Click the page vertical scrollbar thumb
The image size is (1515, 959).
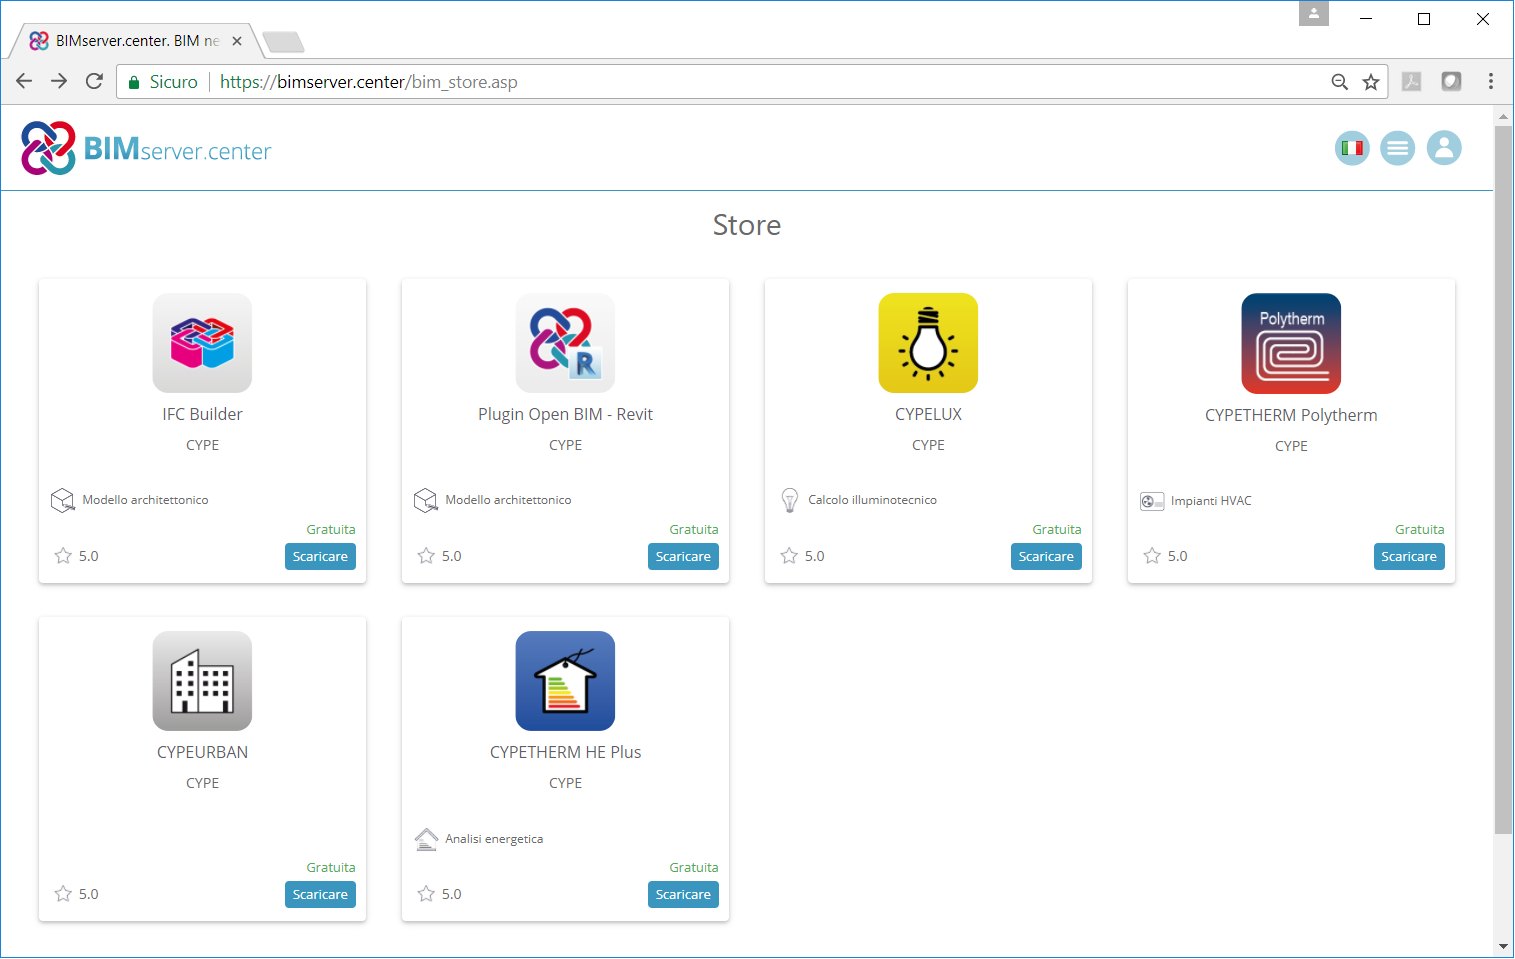click(1503, 479)
